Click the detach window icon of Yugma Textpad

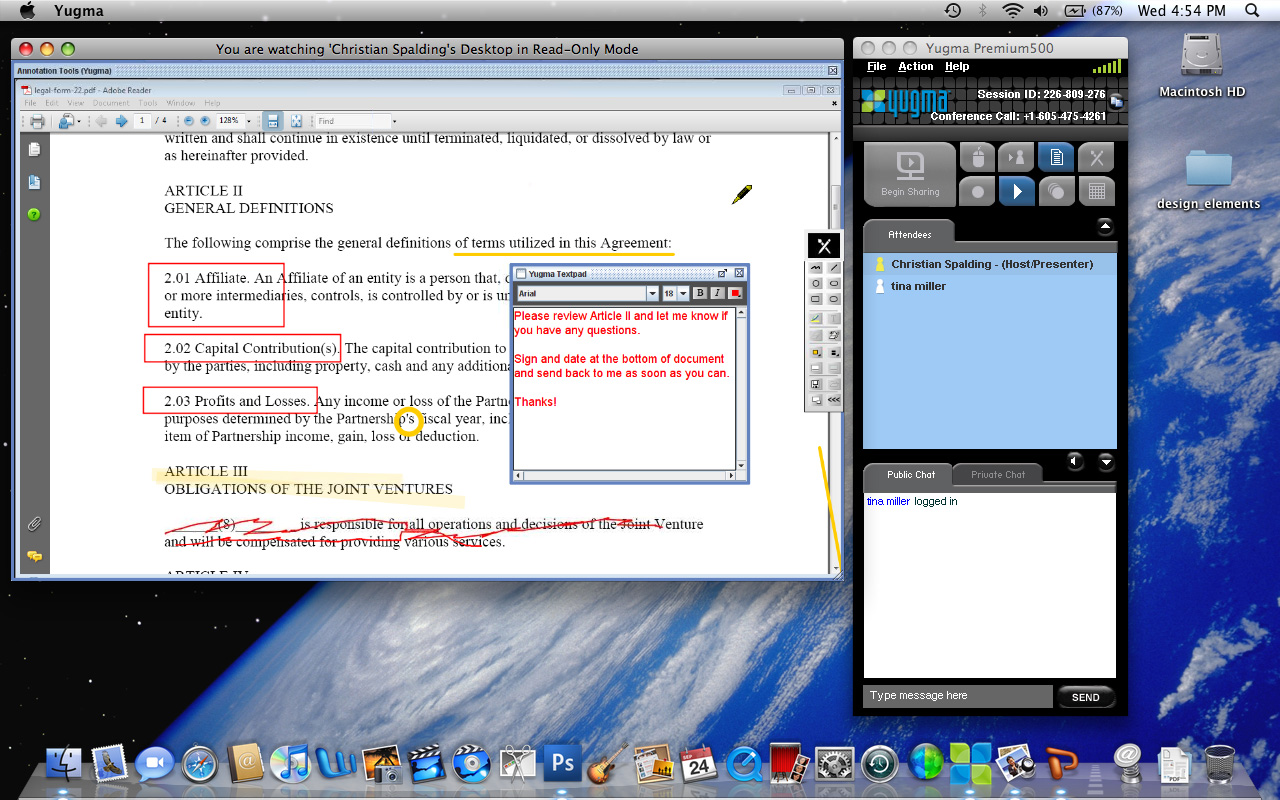[x=722, y=273]
